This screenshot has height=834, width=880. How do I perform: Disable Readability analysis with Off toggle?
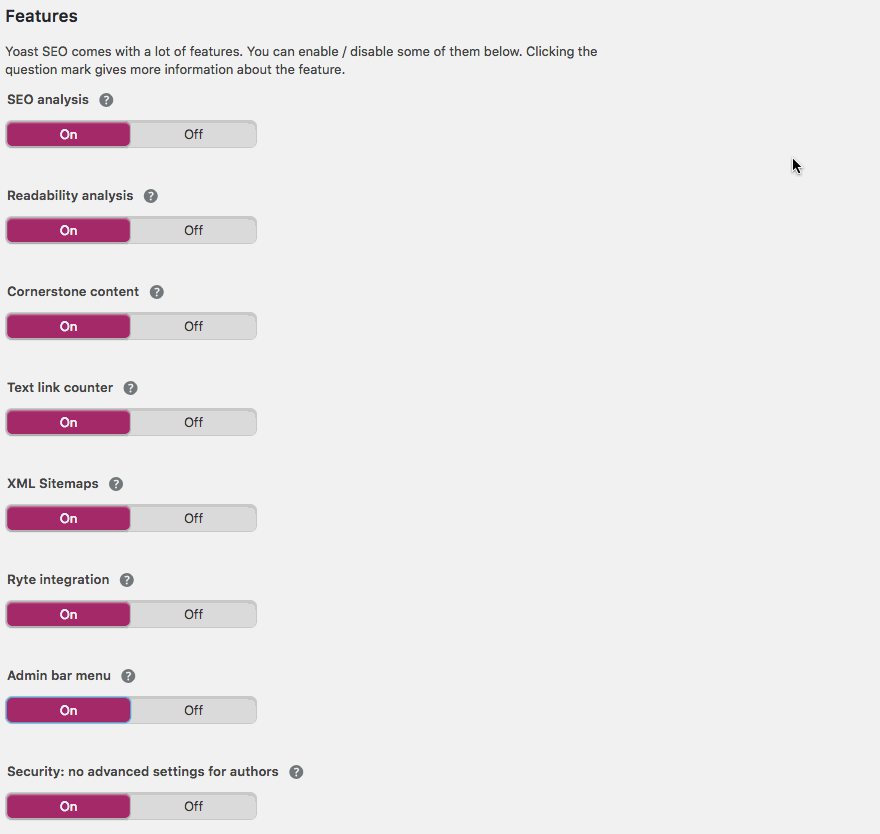click(x=193, y=230)
